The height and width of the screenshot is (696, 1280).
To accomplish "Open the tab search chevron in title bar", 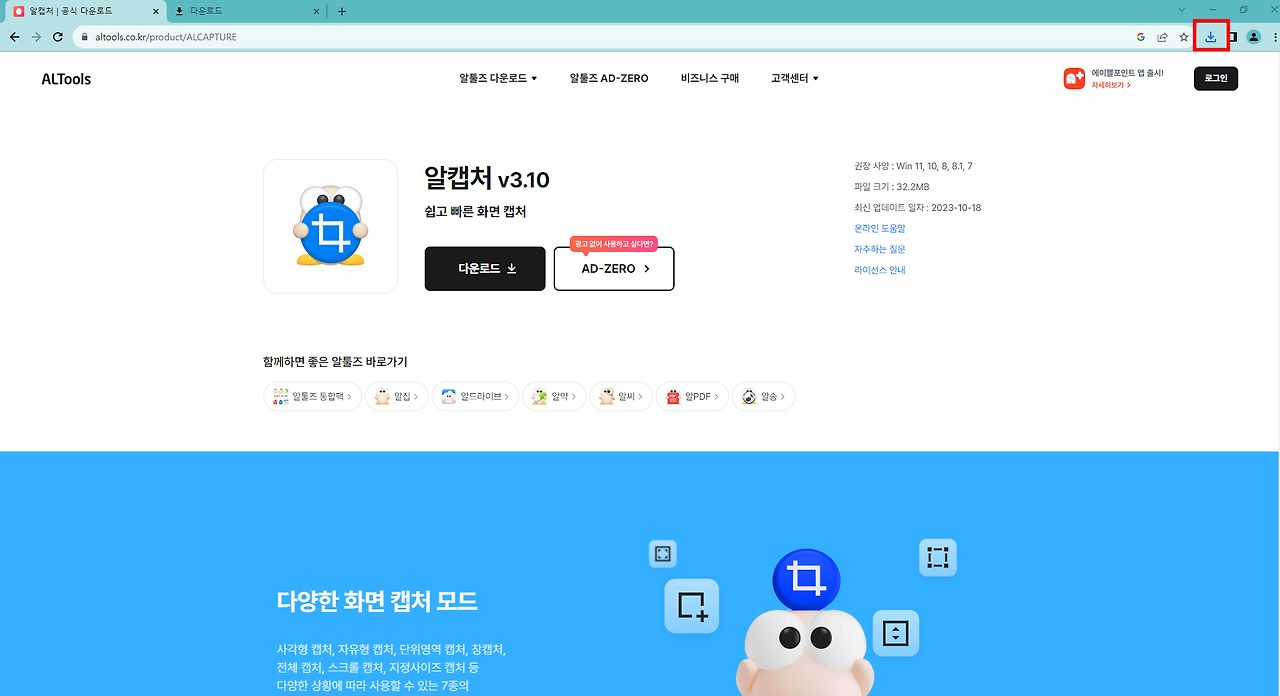I will [x=1183, y=10].
